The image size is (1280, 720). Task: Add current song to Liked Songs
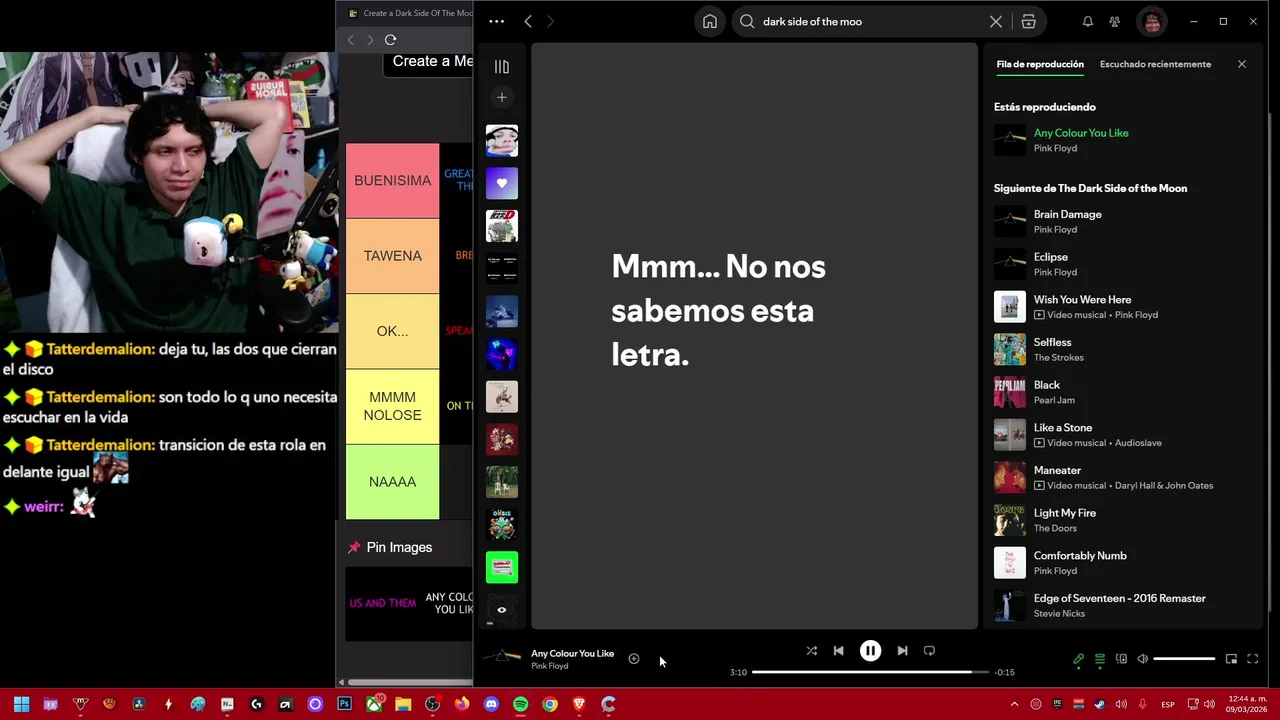click(x=633, y=658)
